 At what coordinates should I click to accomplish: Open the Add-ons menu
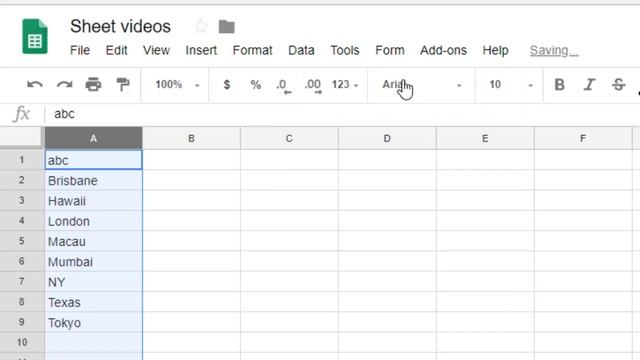(443, 50)
